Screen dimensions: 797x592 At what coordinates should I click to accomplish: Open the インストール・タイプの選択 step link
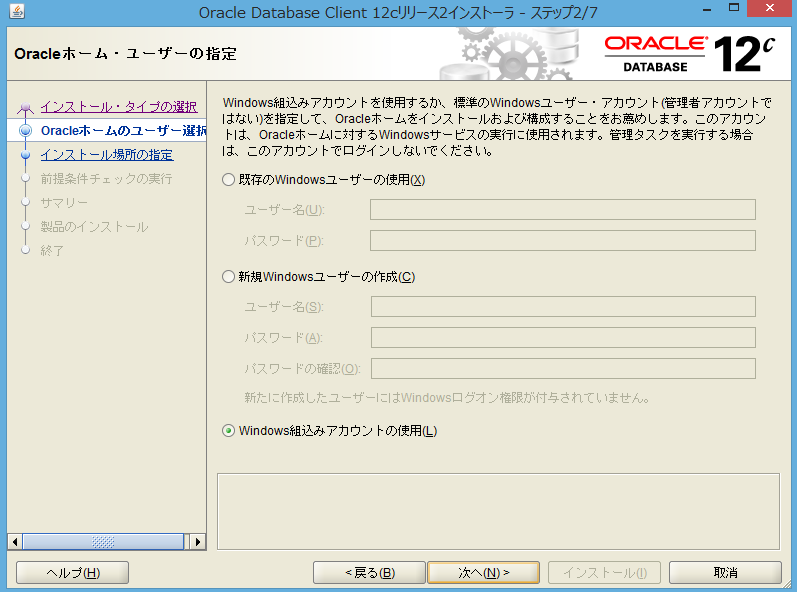119,107
